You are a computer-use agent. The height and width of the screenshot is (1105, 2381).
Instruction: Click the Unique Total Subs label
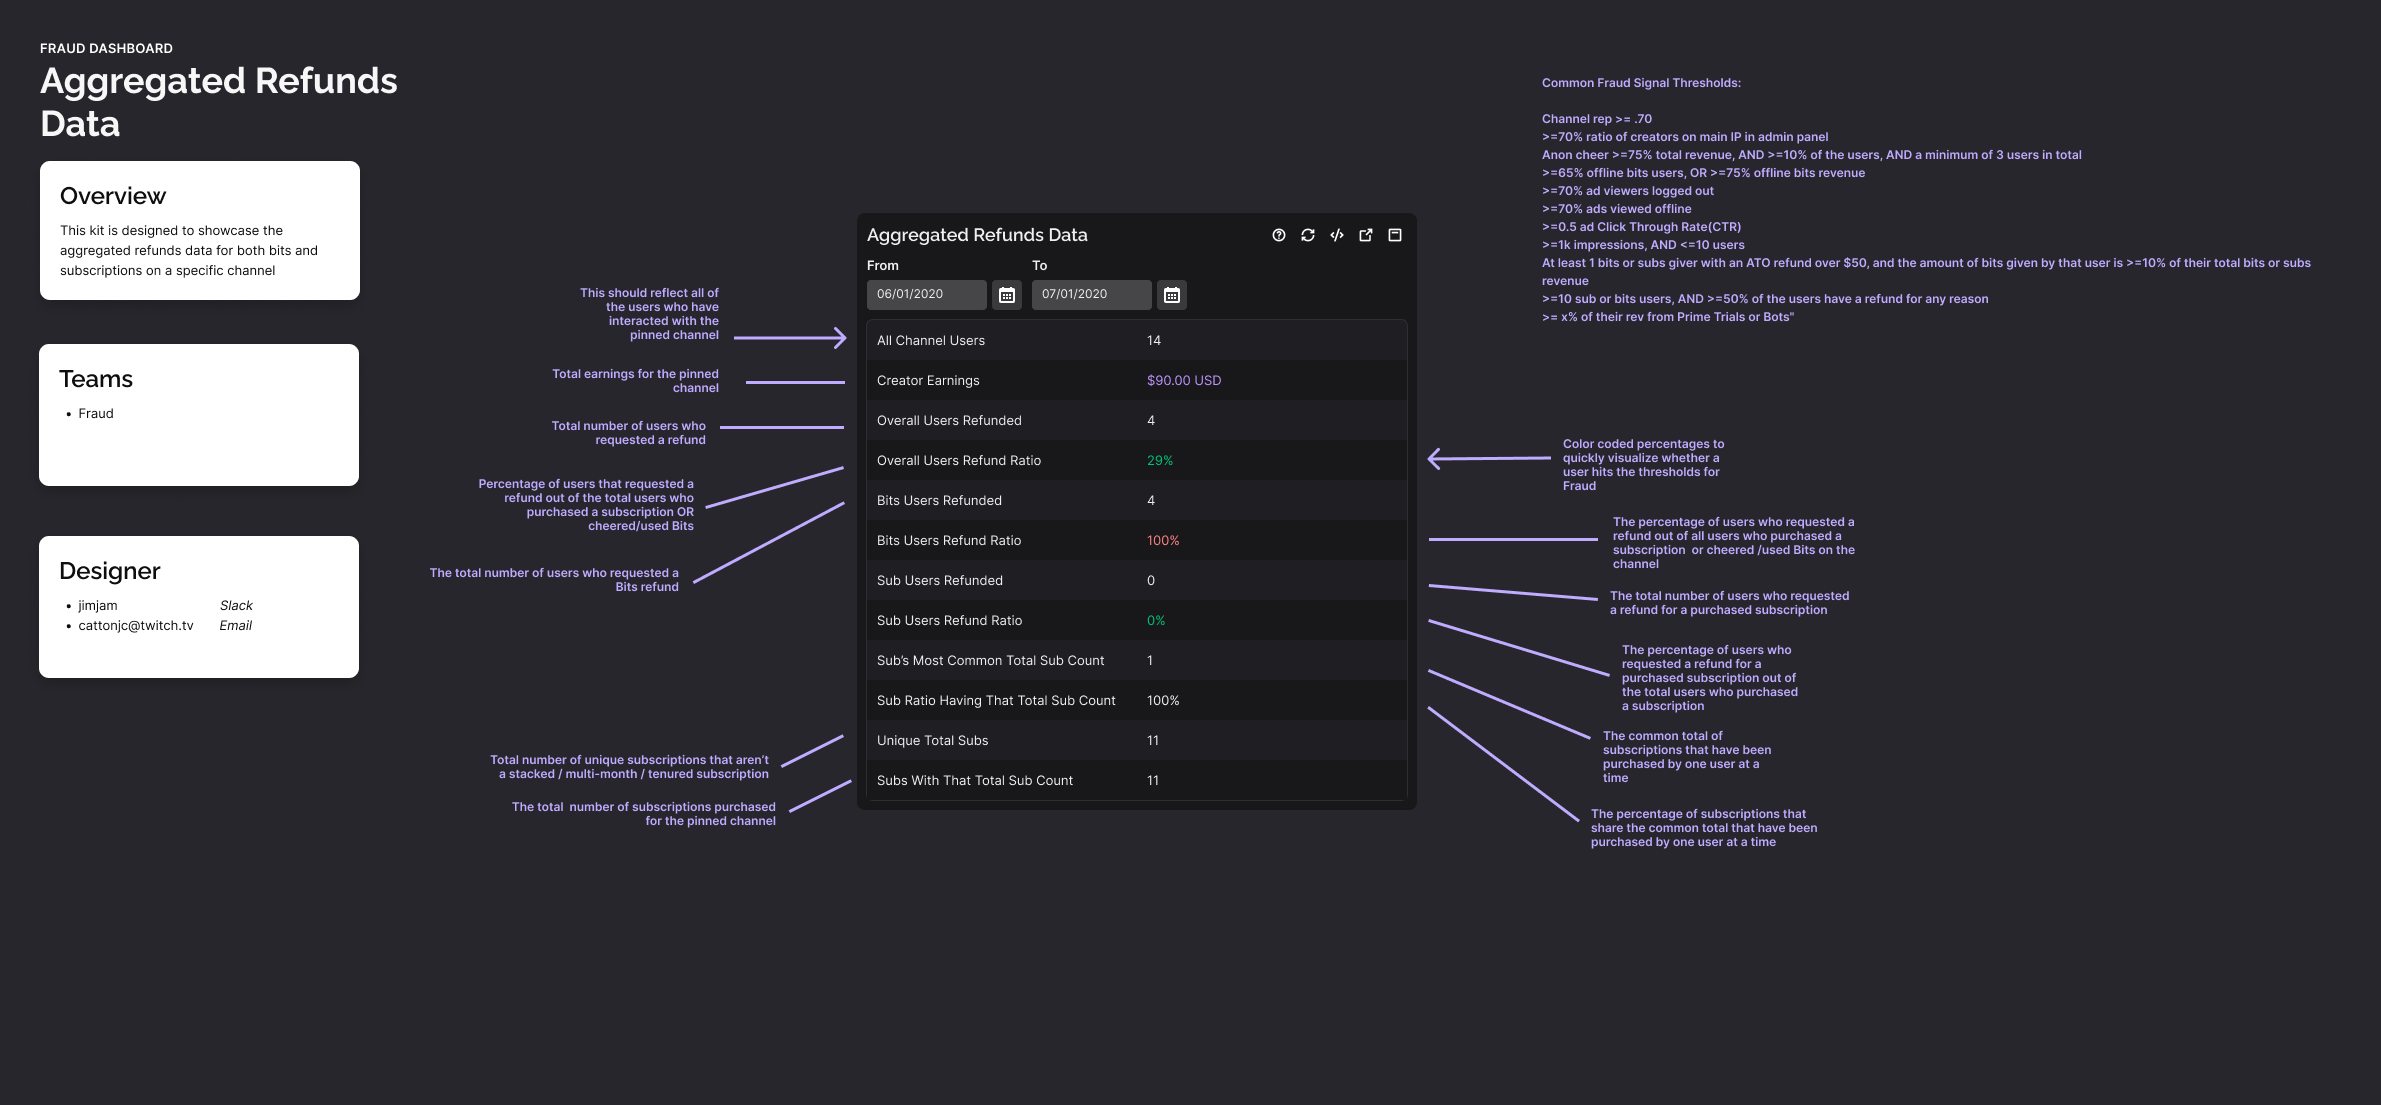pos(932,740)
